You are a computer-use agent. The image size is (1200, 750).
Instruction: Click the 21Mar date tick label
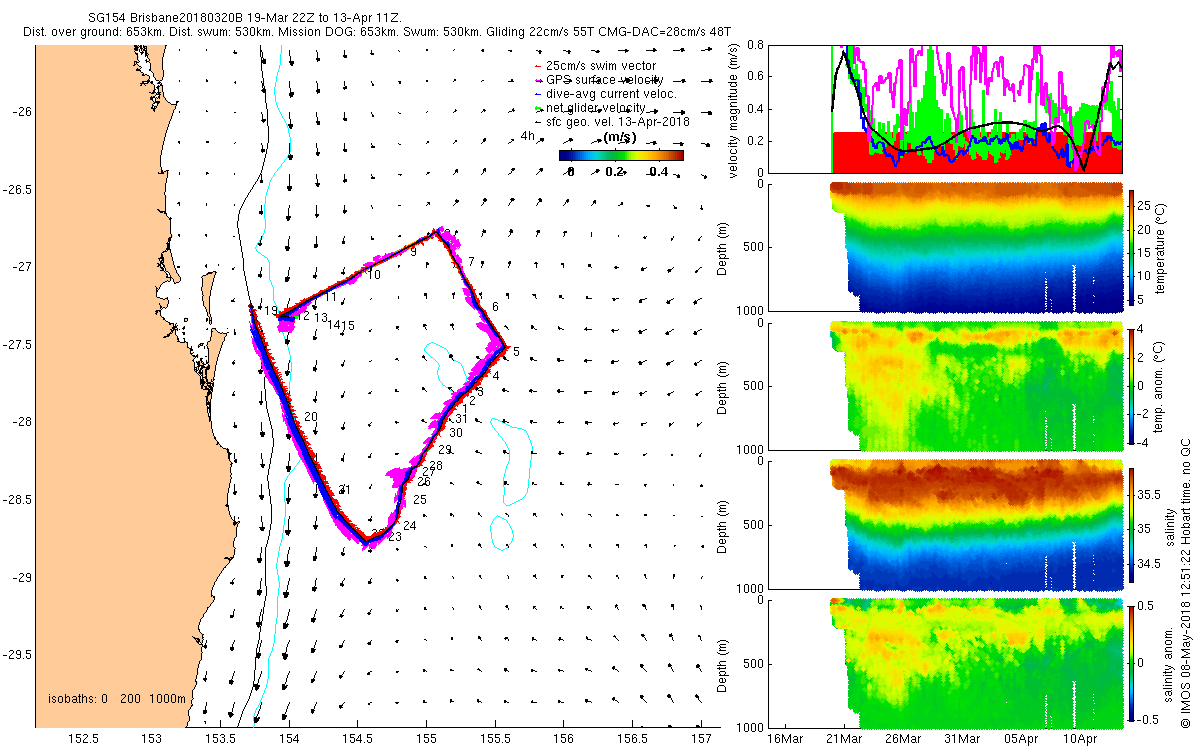(x=844, y=740)
